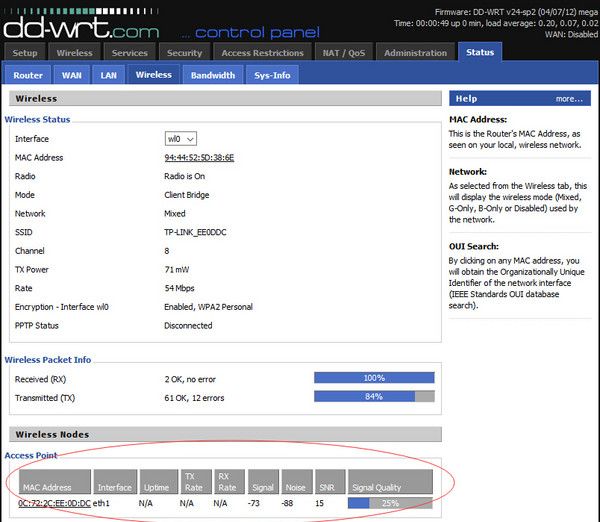Open the Wireless main tab

[75, 52]
